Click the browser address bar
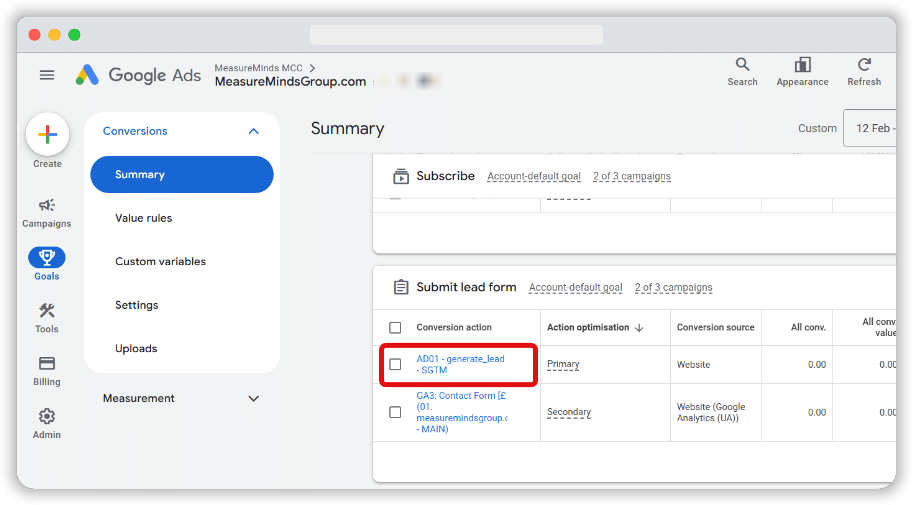 click(456, 34)
